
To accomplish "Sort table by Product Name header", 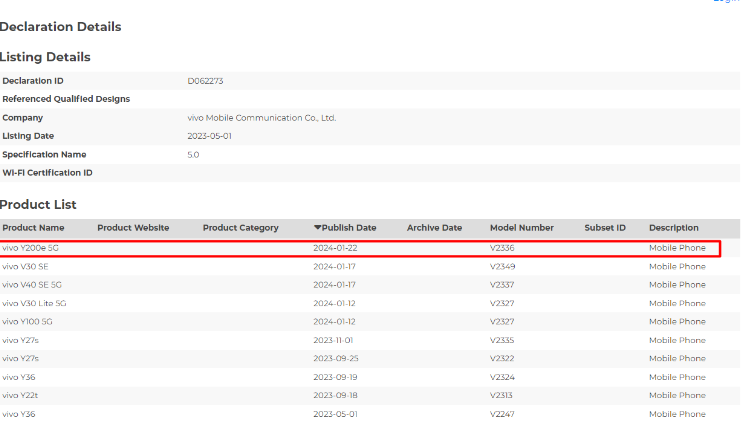I will (x=33, y=228).
